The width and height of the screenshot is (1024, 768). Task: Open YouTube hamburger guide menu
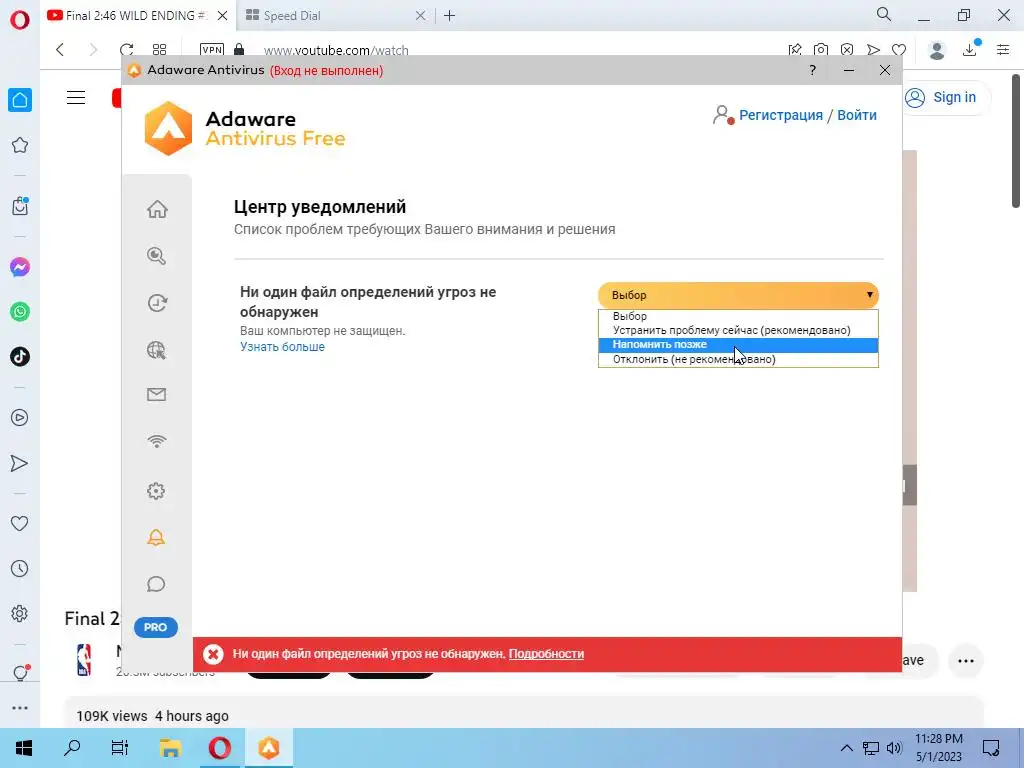pyautogui.click(x=76, y=98)
